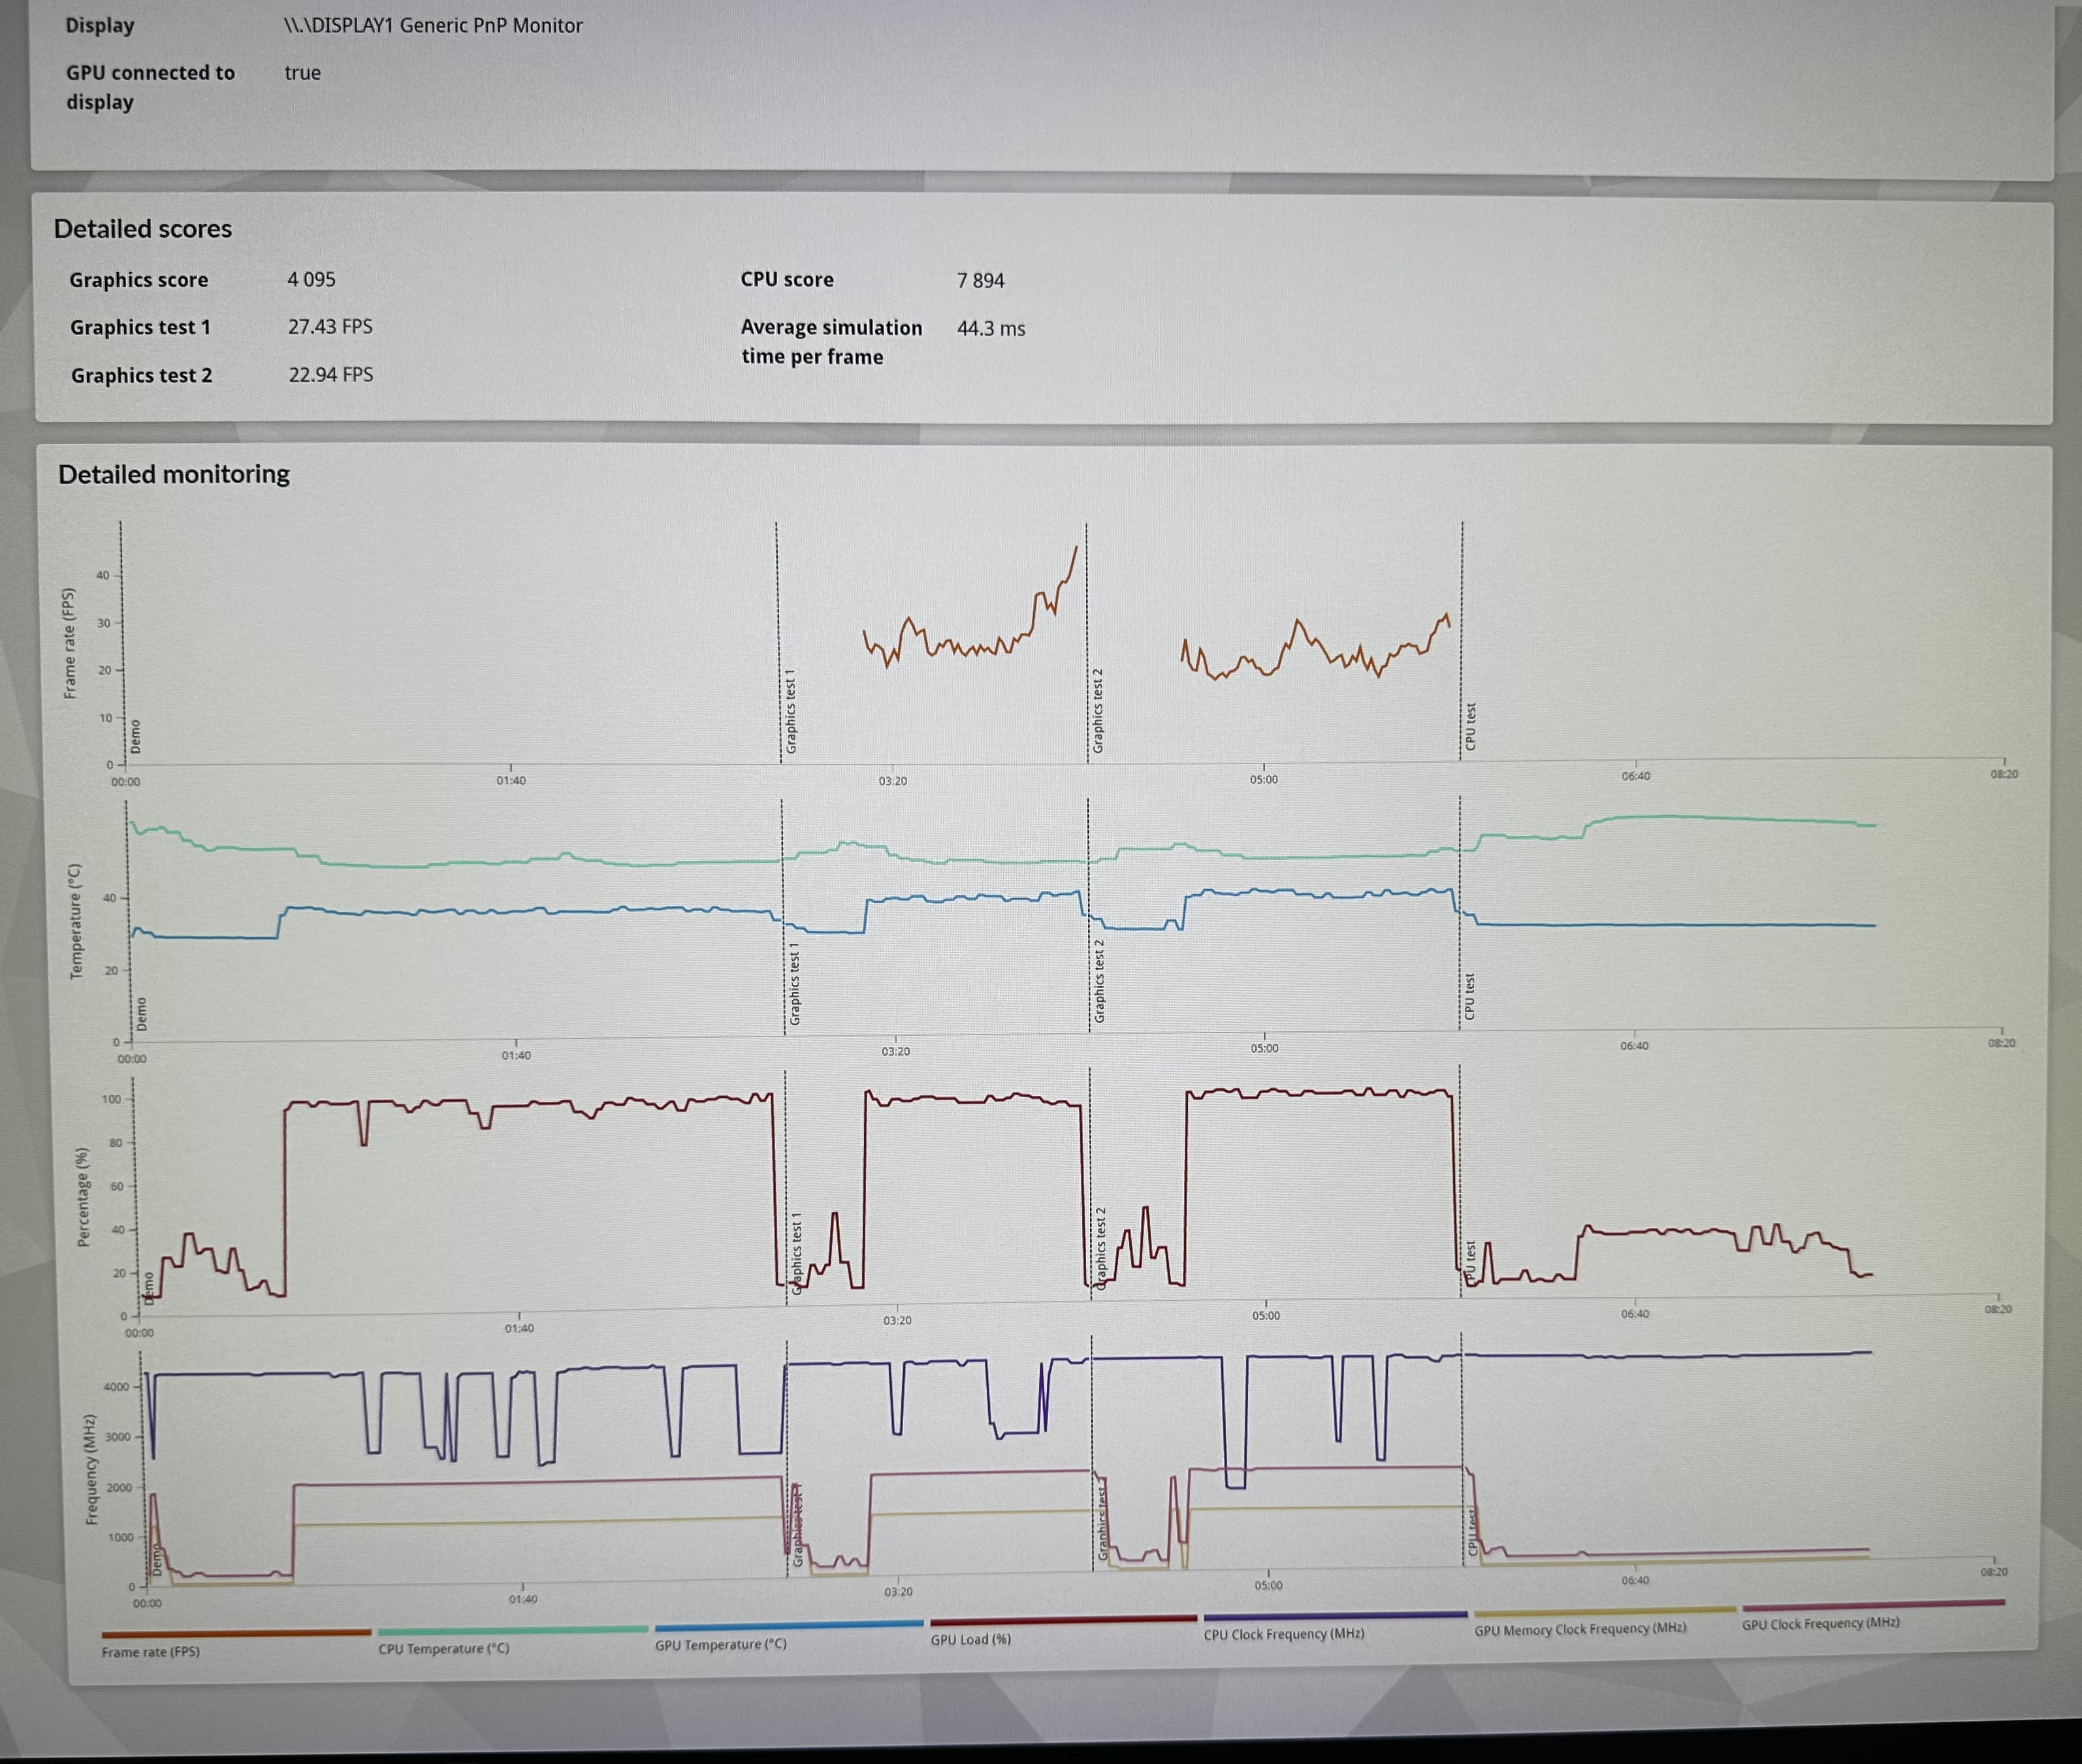Click the Graphics test 1 FPS value 27.43 FPS
This screenshot has width=2082, height=1764.
(330, 327)
